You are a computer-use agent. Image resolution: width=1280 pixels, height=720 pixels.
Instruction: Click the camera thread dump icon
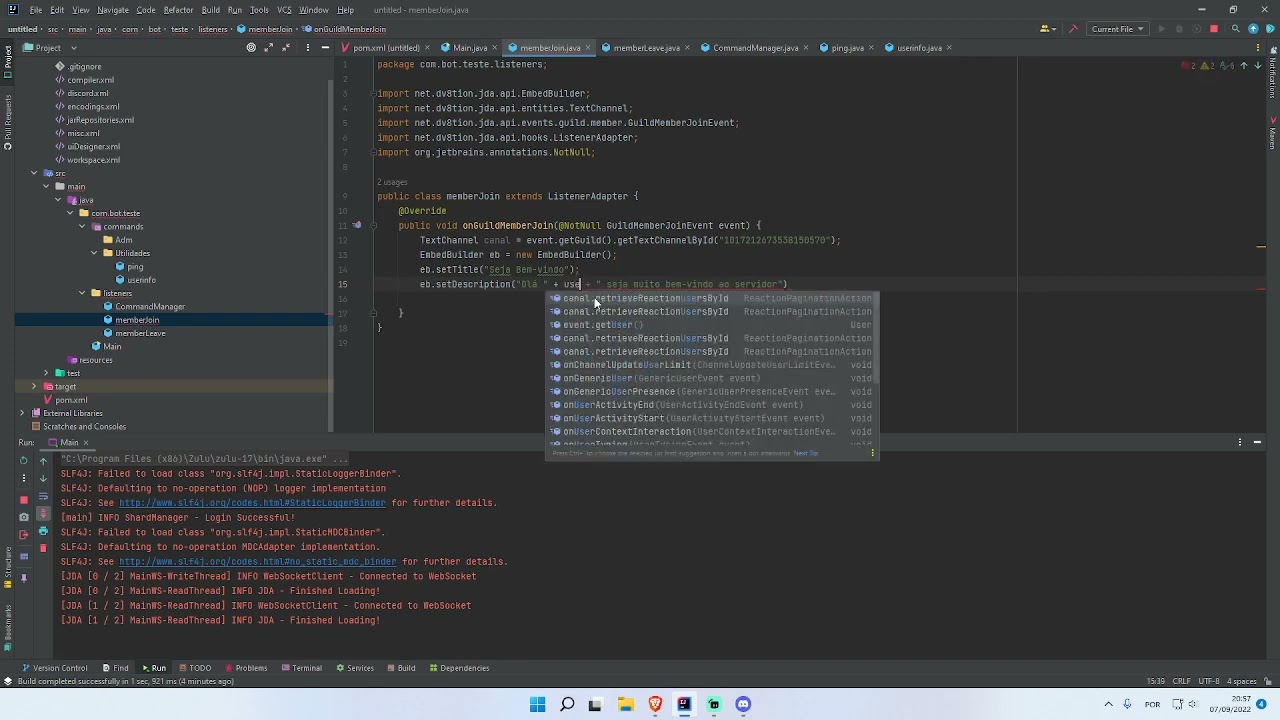[24, 518]
